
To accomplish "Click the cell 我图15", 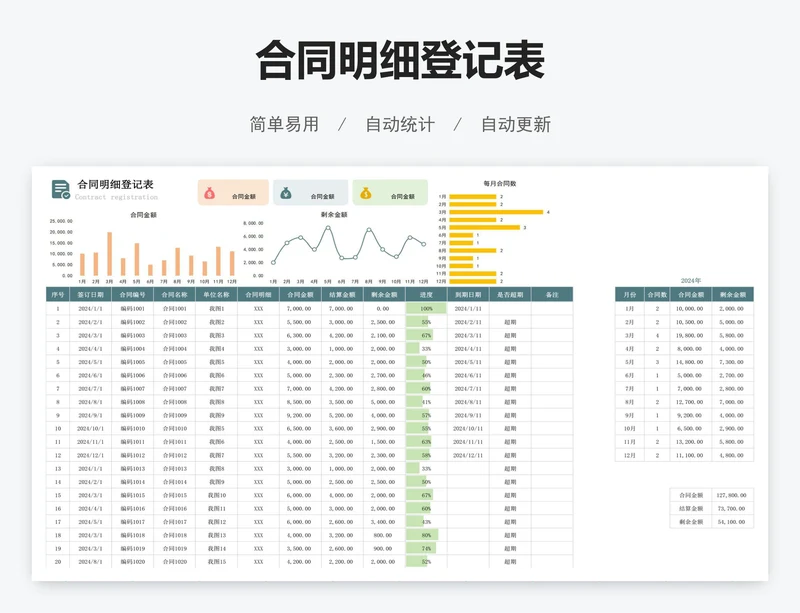I will (x=216, y=561).
